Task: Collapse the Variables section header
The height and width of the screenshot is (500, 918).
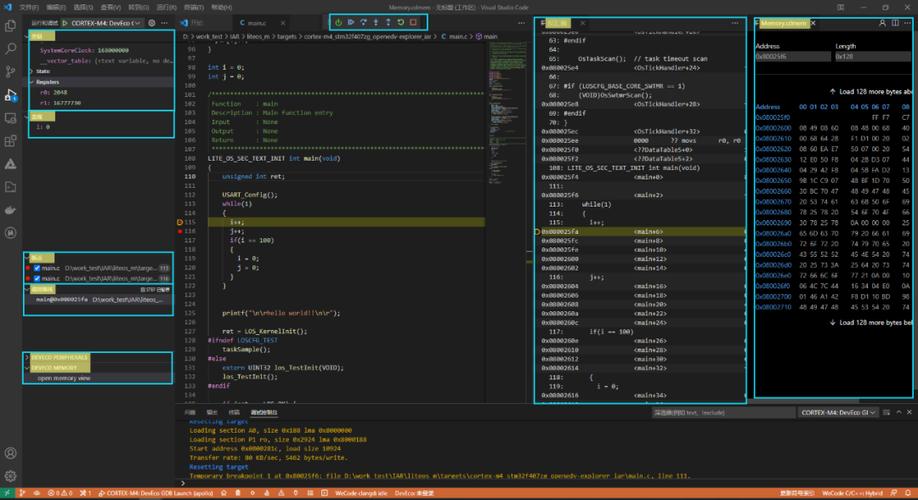Action: pos(40,36)
